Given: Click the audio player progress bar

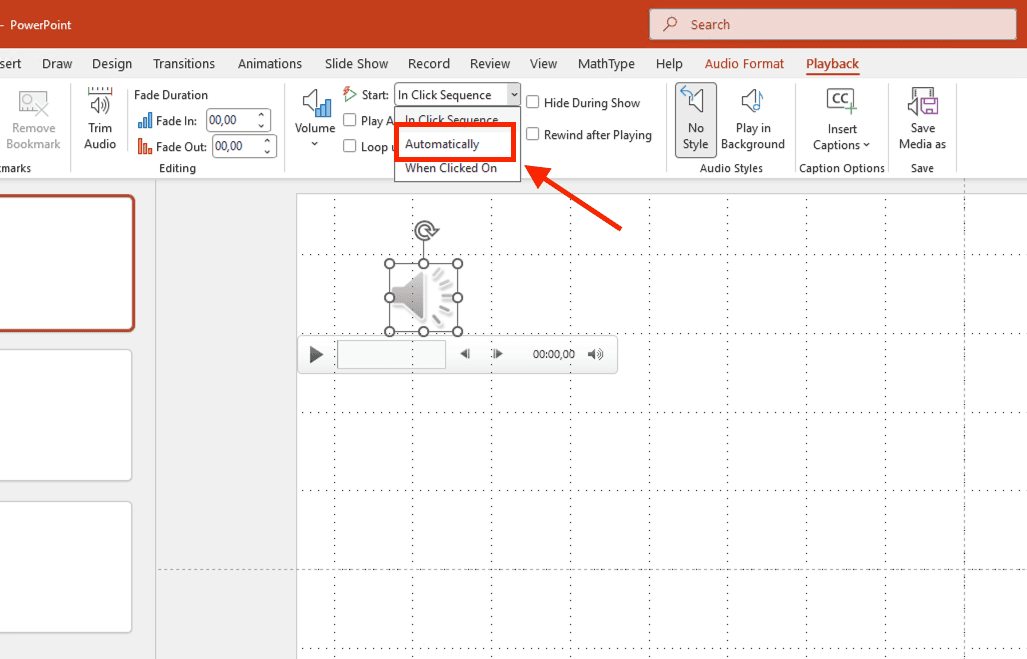Looking at the screenshot, I should click(x=392, y=354).
